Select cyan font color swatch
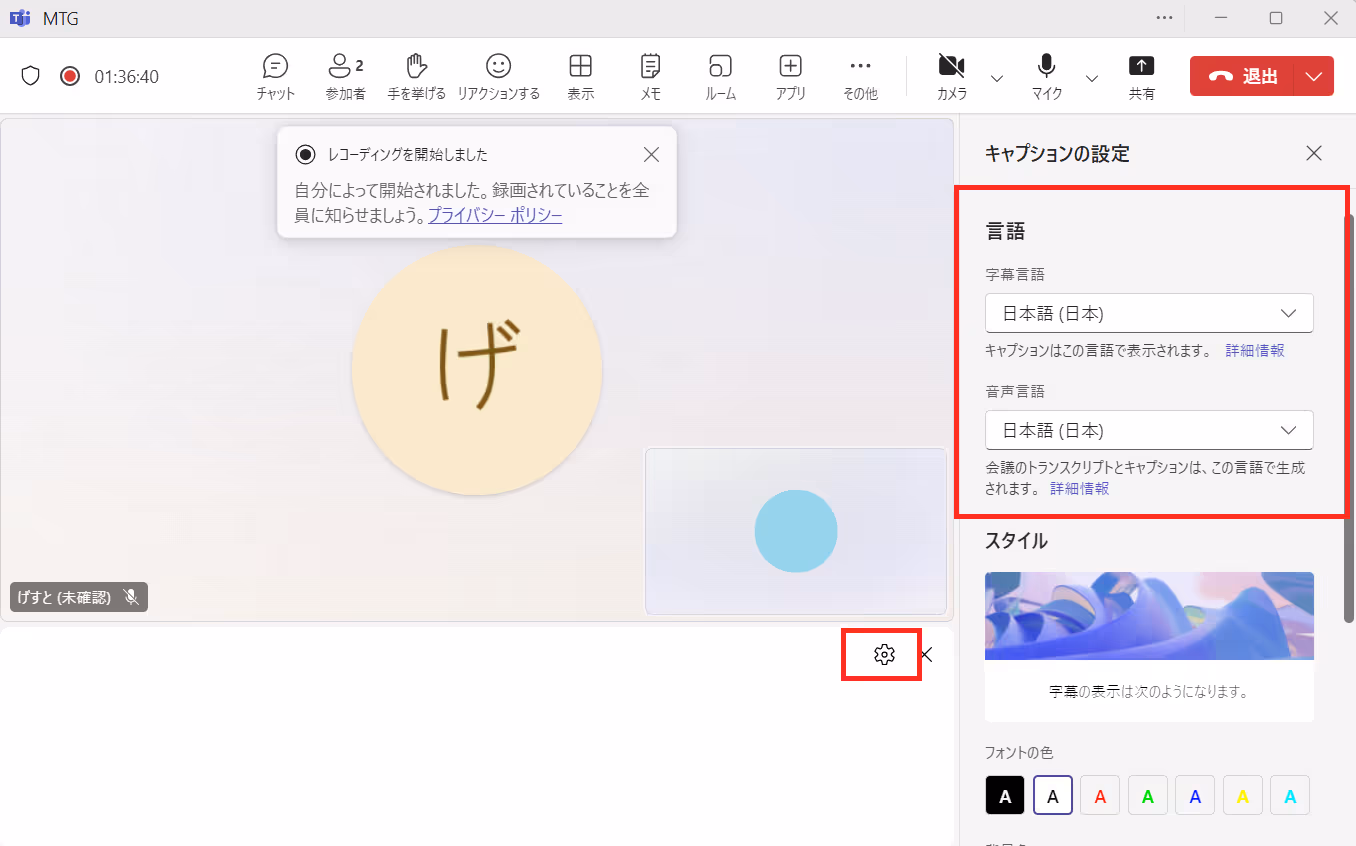This screenshot has width=1356, height=846. point(1290,795)
